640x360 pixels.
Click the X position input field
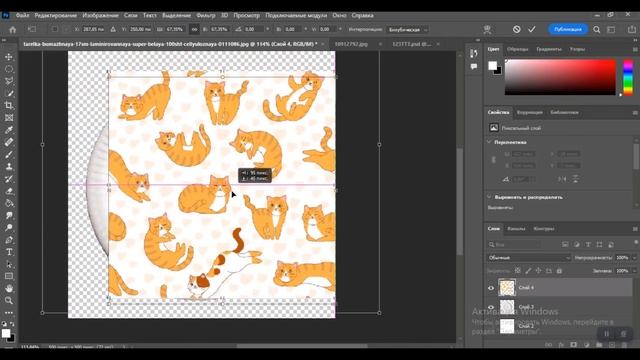pos(94,29)
